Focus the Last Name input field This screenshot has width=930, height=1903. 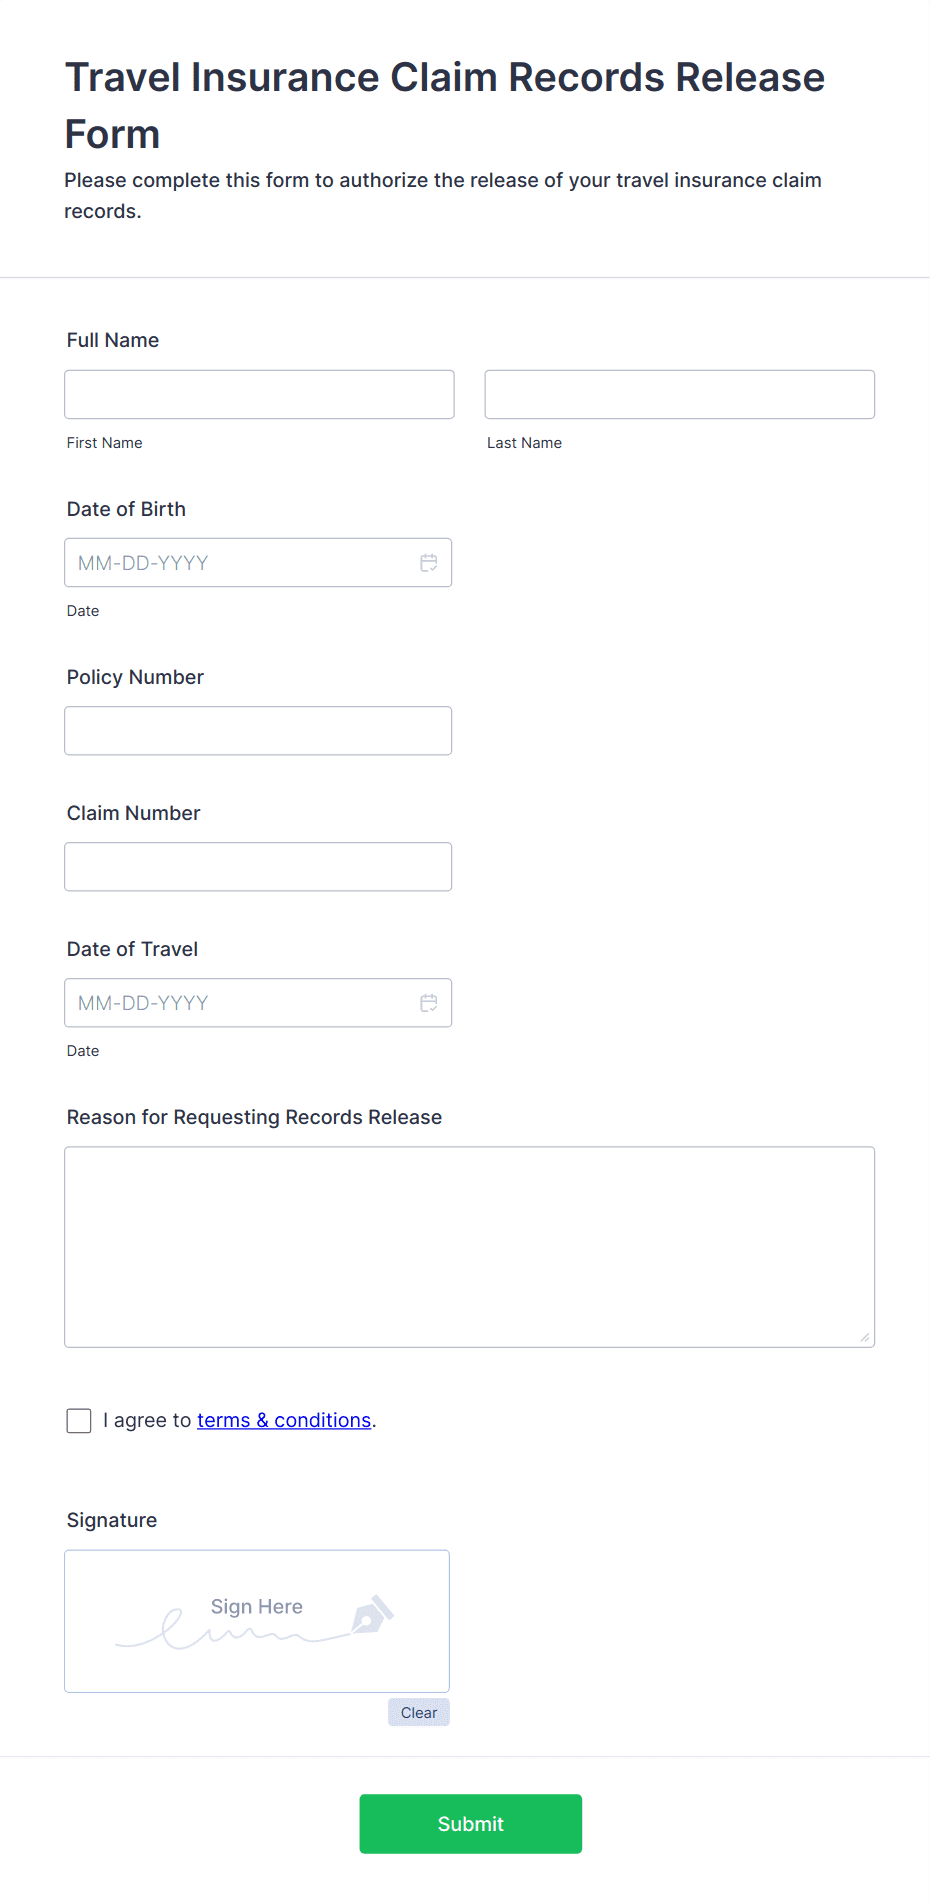[x=679, y=395]
